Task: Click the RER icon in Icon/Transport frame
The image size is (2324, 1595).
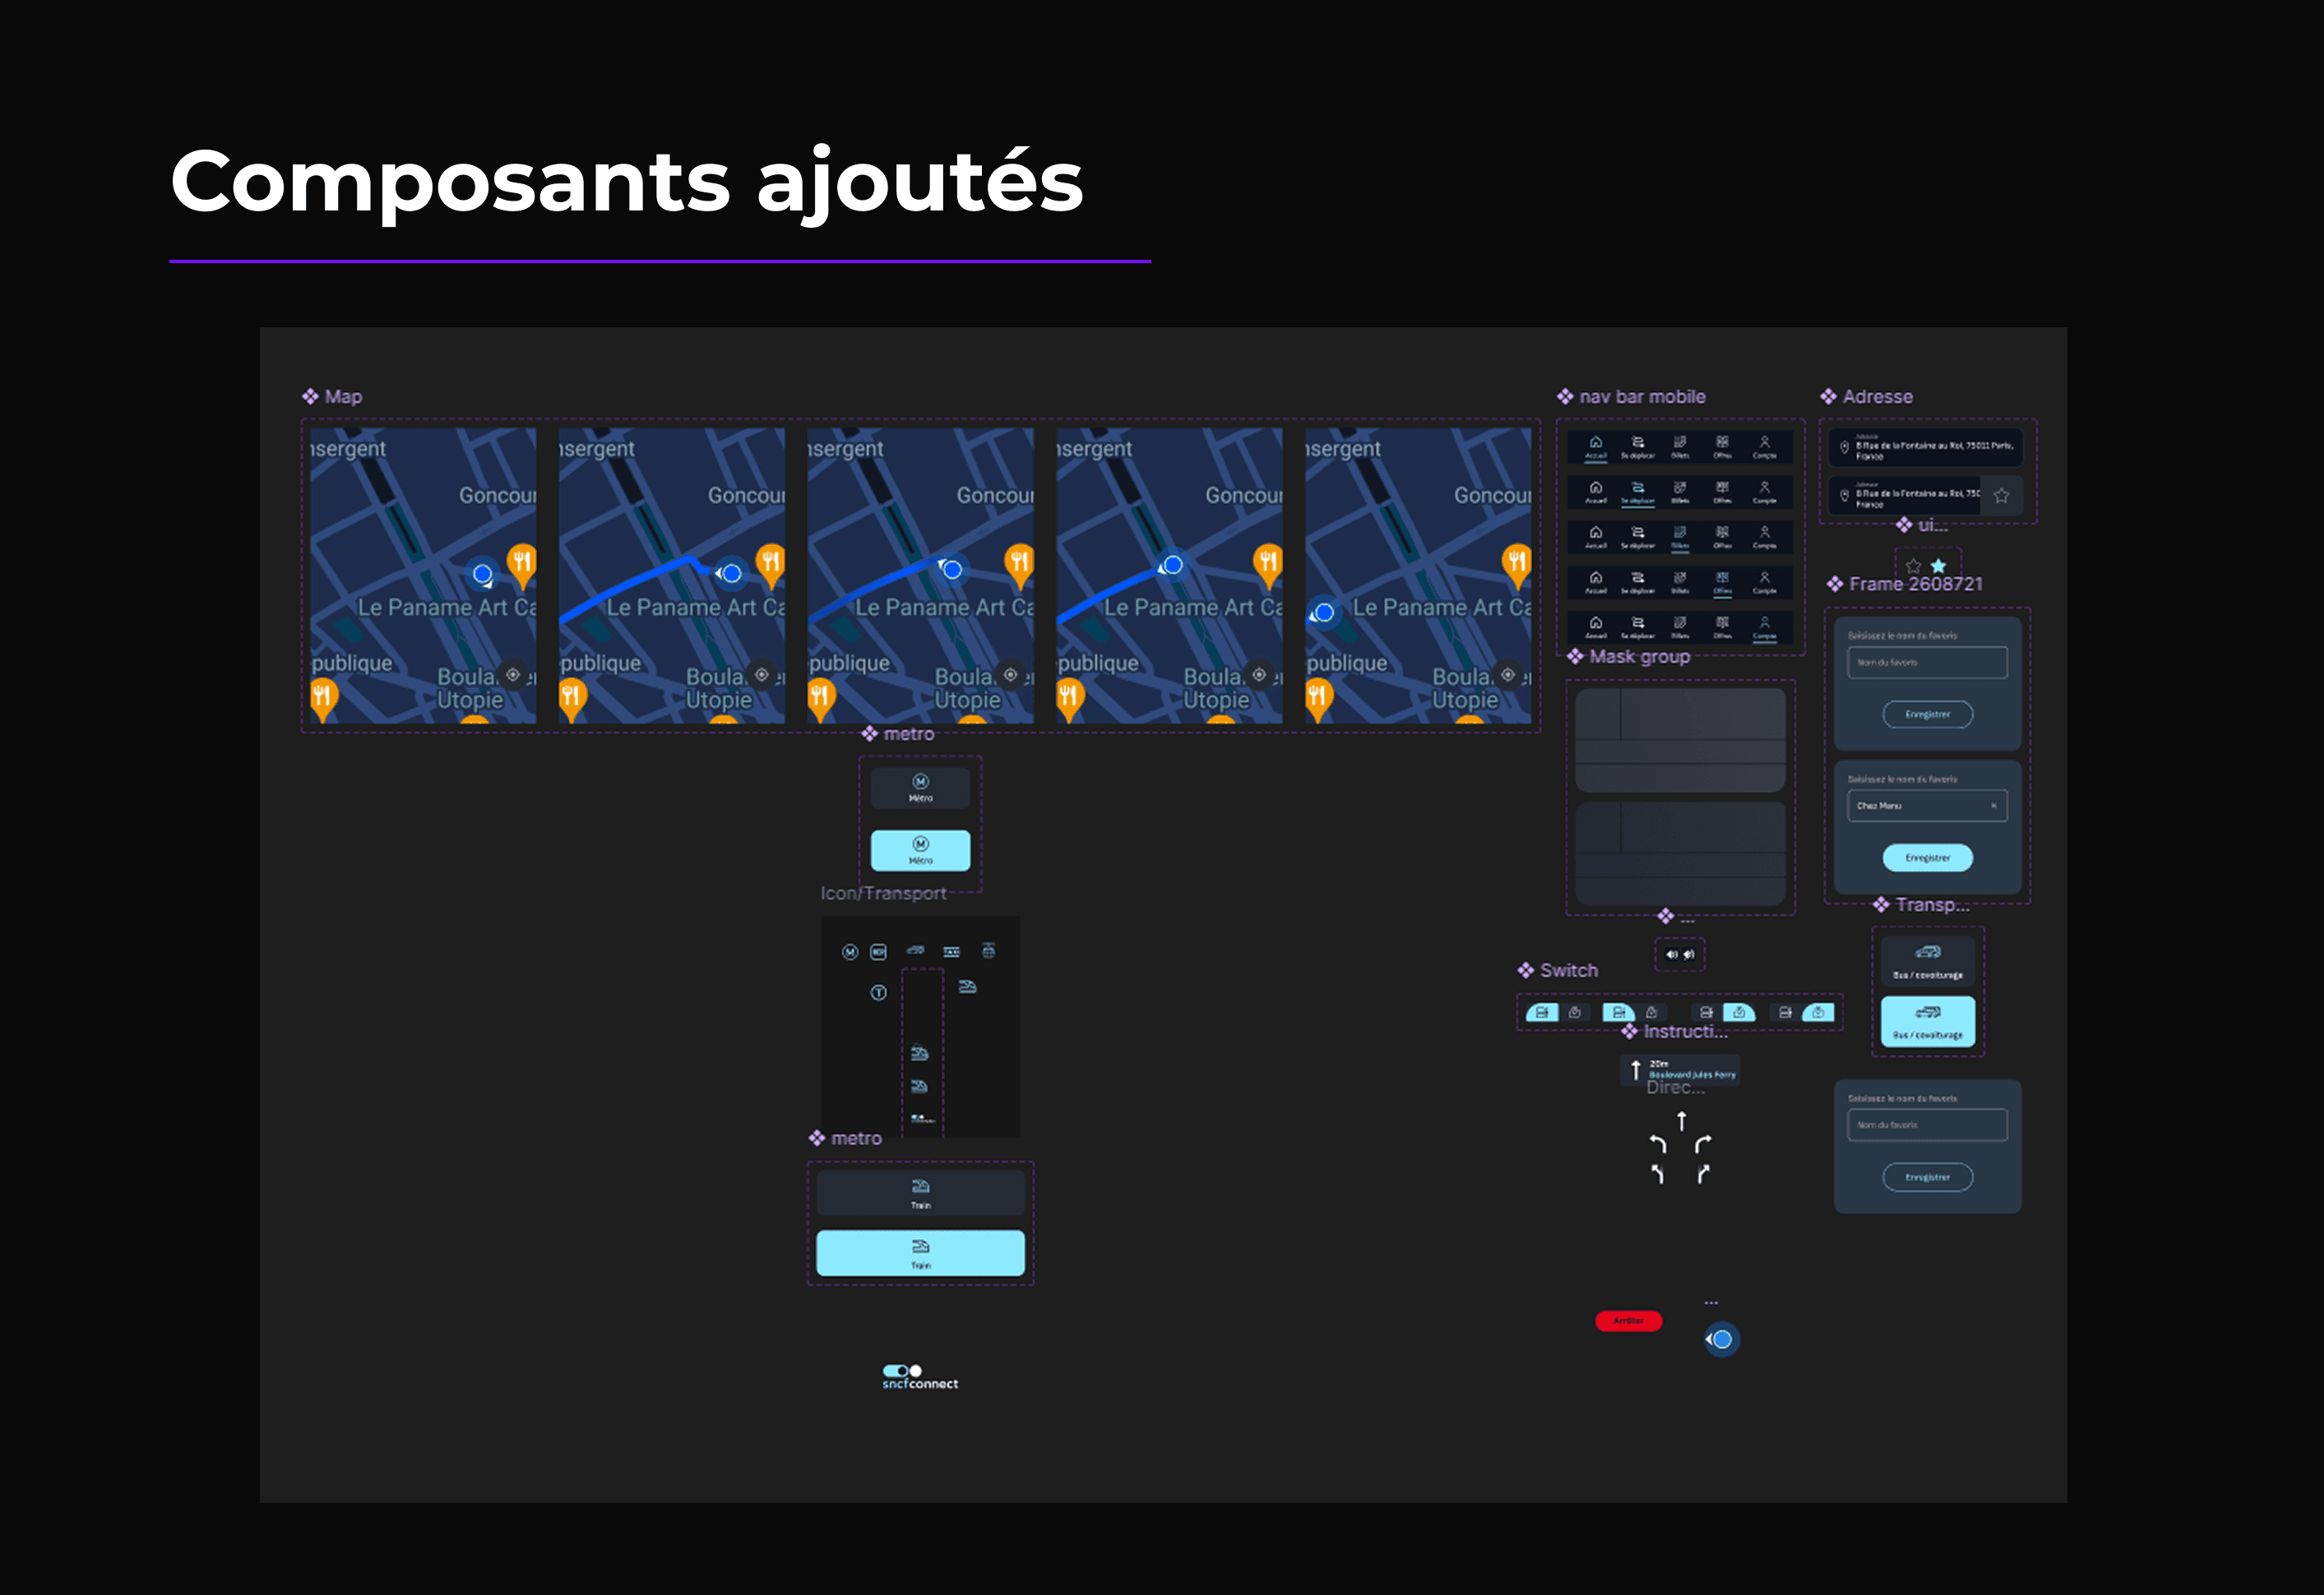Action: [x=878, y=952]
